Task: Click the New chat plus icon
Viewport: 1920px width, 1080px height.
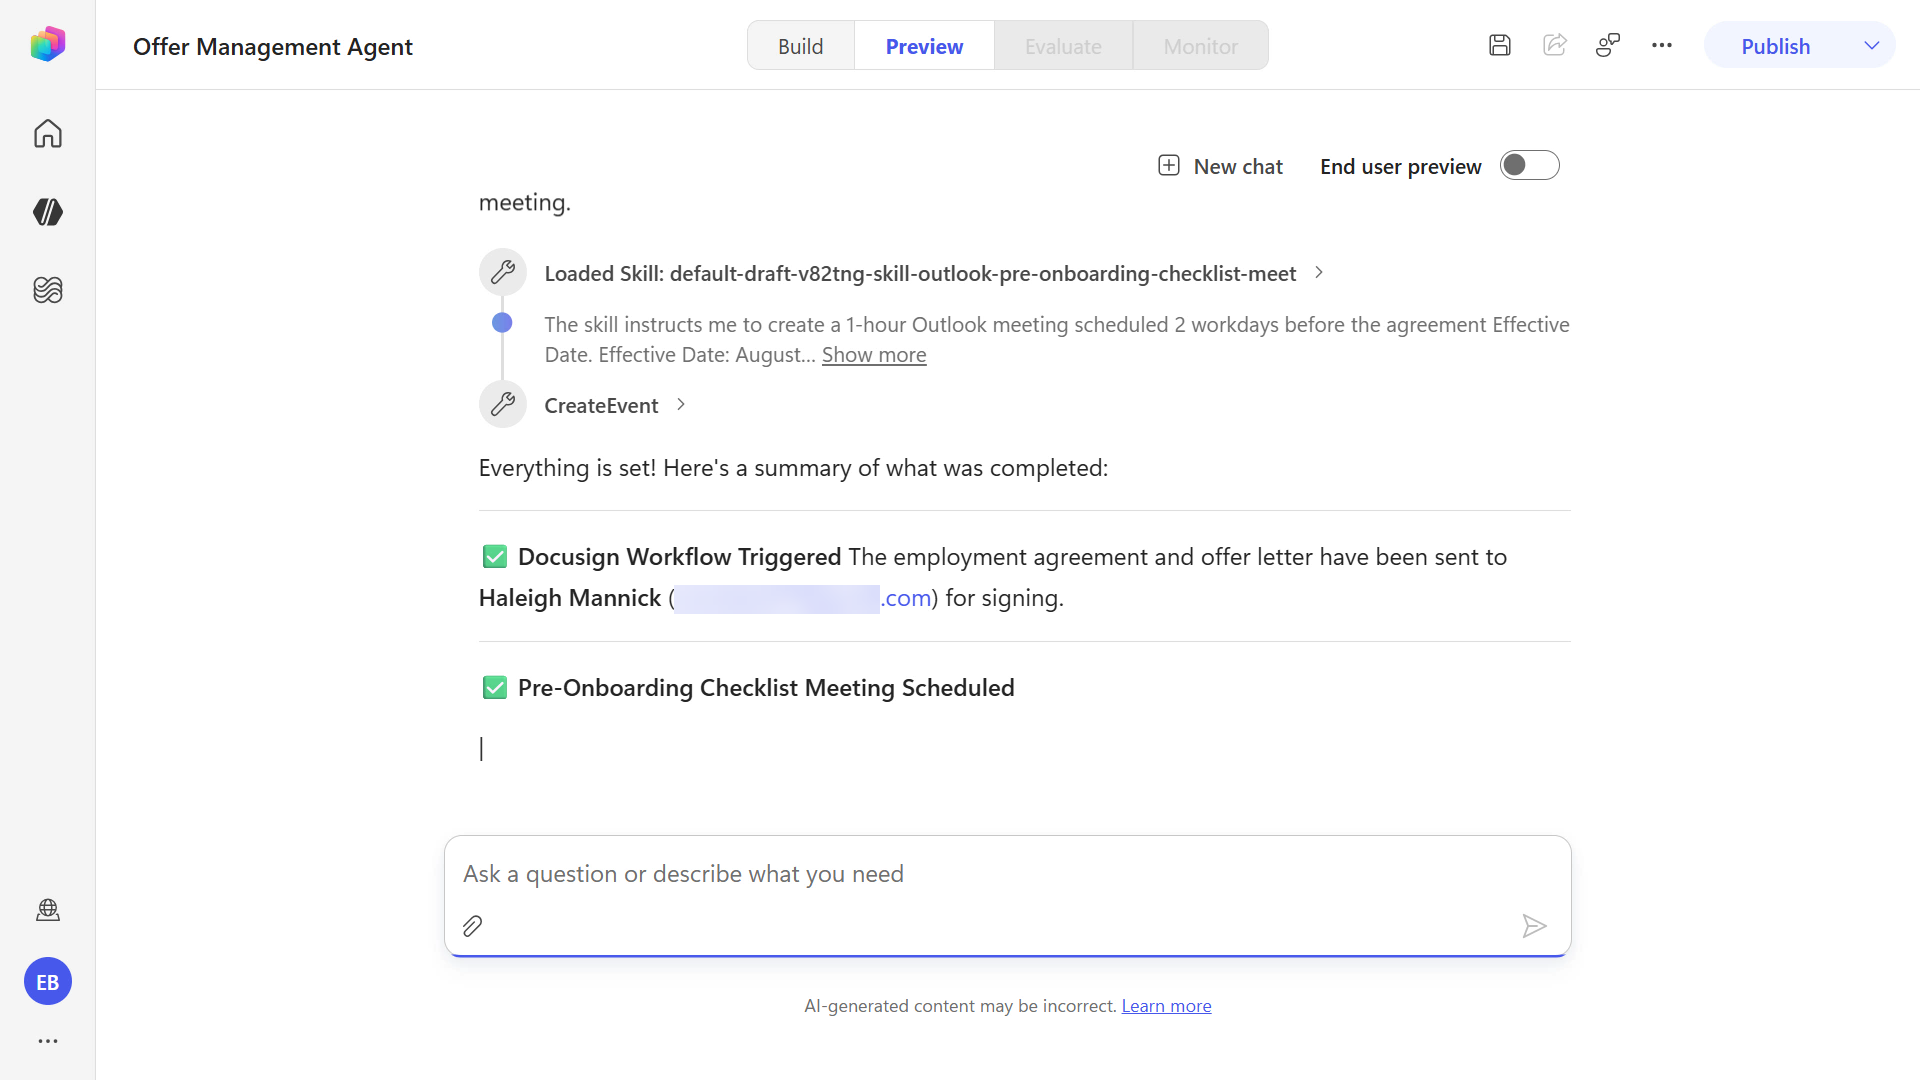Action: [1169, 166]
